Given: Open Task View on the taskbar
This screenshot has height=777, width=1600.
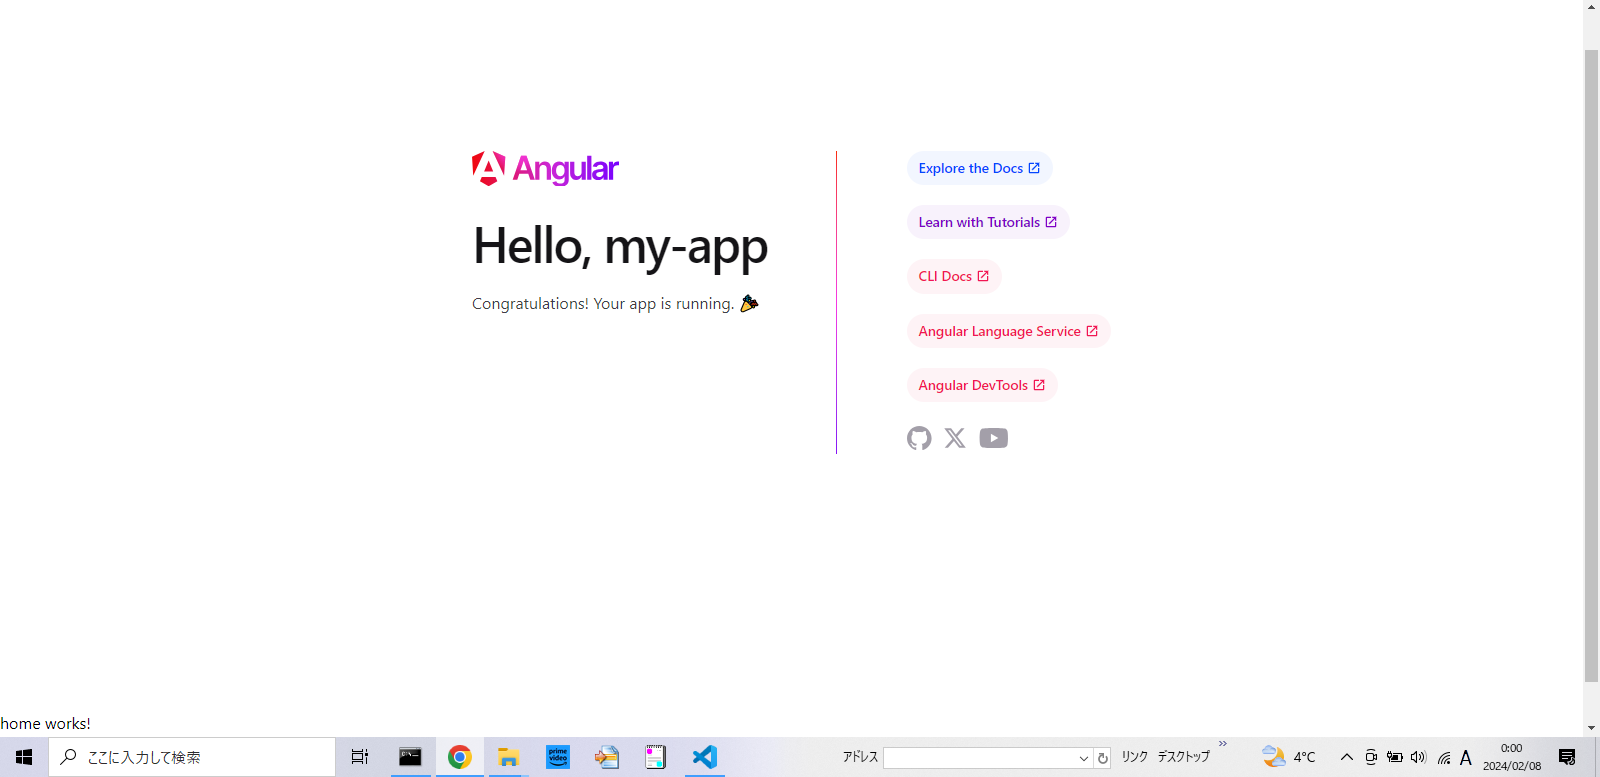Looking at the screenshot, I should click(x=360, y=757).
